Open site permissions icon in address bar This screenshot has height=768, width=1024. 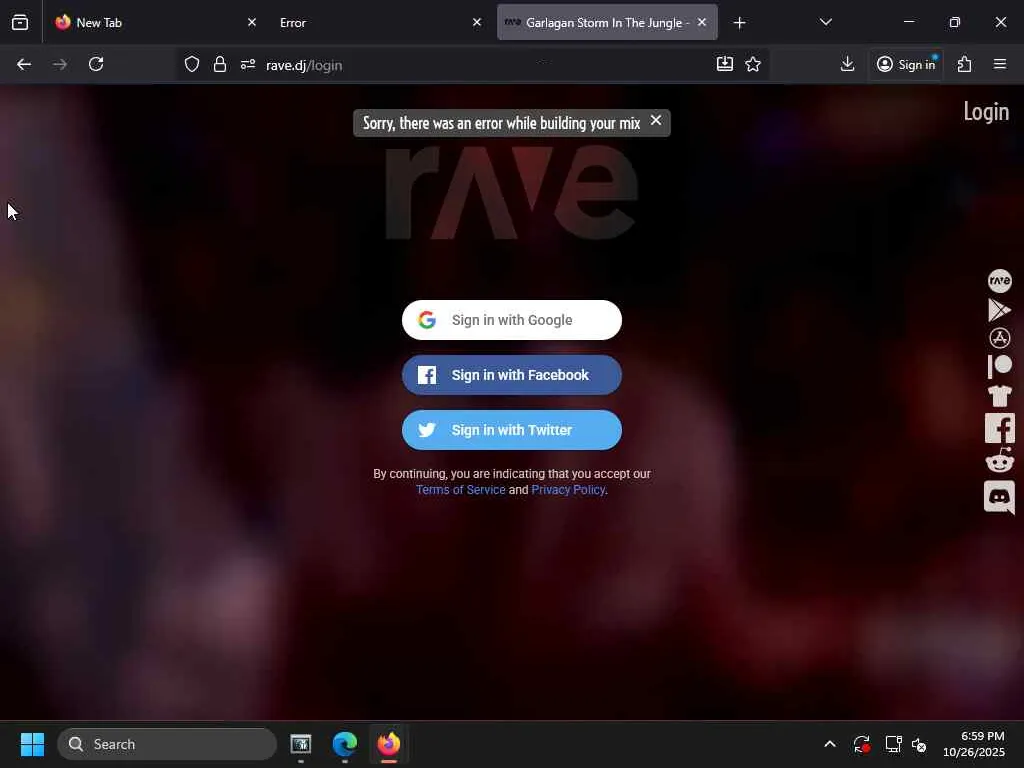pyautogui.click(x=248, y=65)
